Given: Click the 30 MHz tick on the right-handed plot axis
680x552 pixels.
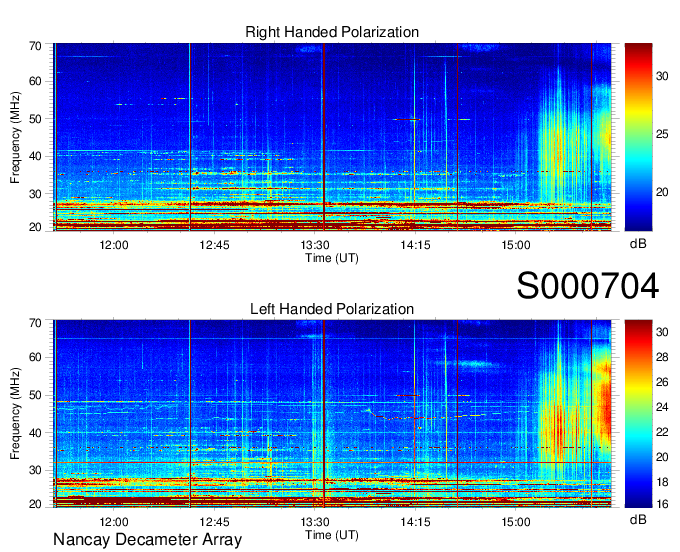Looking at the screenshot, I should pos(35,194).
